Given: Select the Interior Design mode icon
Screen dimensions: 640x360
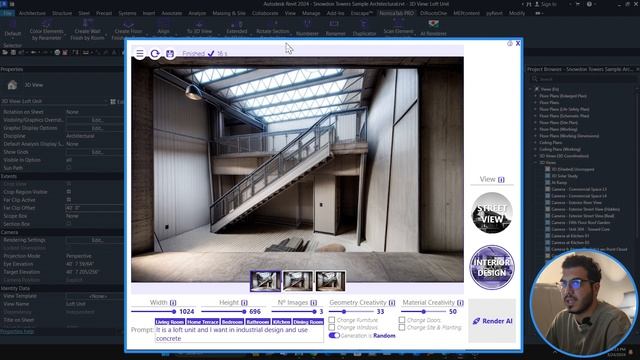Looking at the screenshot, I should coord(492,267).
